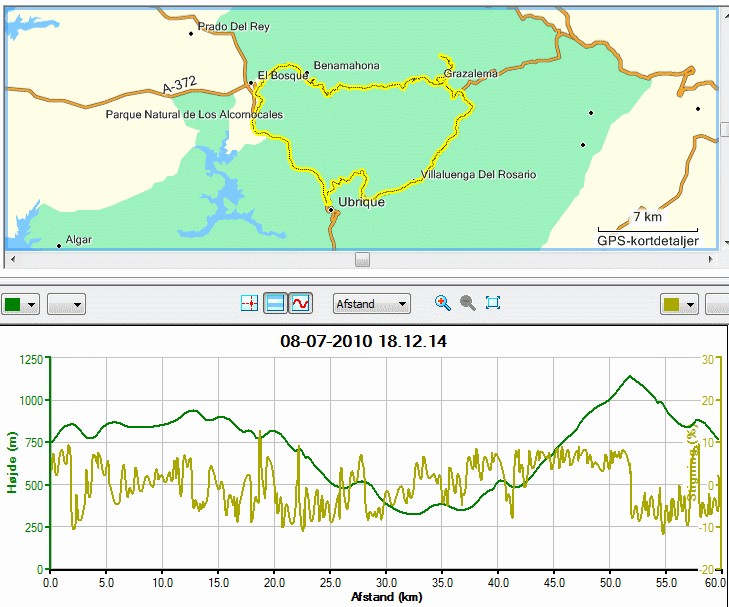Click the El Bosque town label
Image resolution: width=729 pixels, height=607 pixels.
283,75
